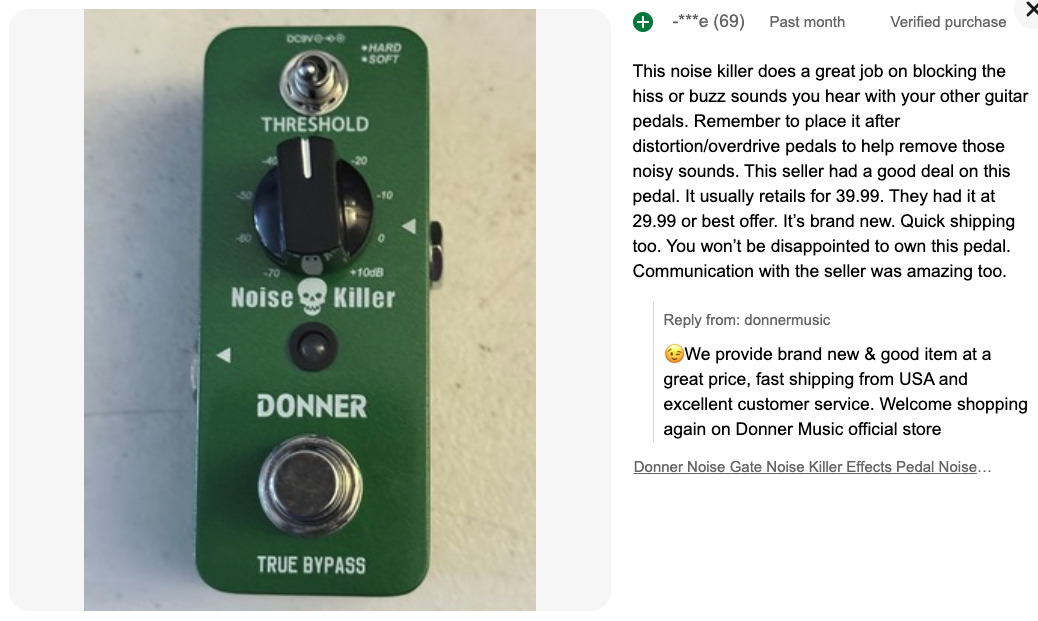Click the pedal's LED indicator light
Viewport: 1038px width, 621px height.
pos(313,348)
